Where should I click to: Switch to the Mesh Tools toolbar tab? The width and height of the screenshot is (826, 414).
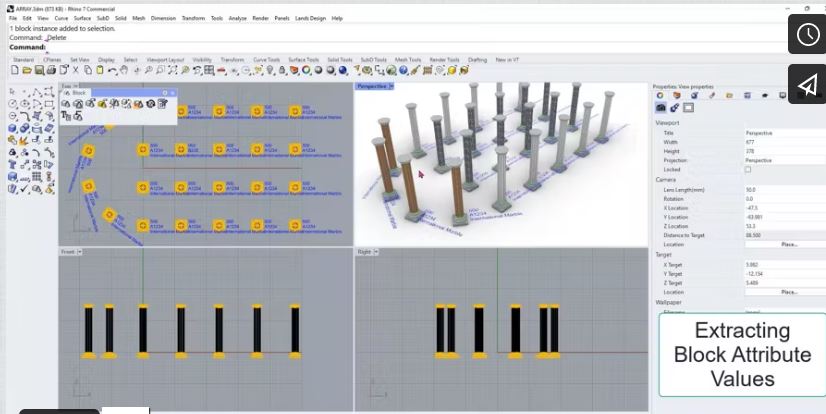pyautogui.click(x=406, y=59)
